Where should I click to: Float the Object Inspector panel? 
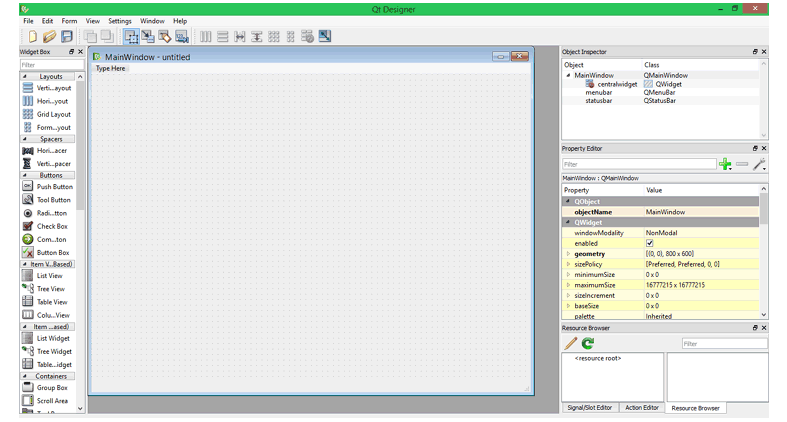(755, 52)
